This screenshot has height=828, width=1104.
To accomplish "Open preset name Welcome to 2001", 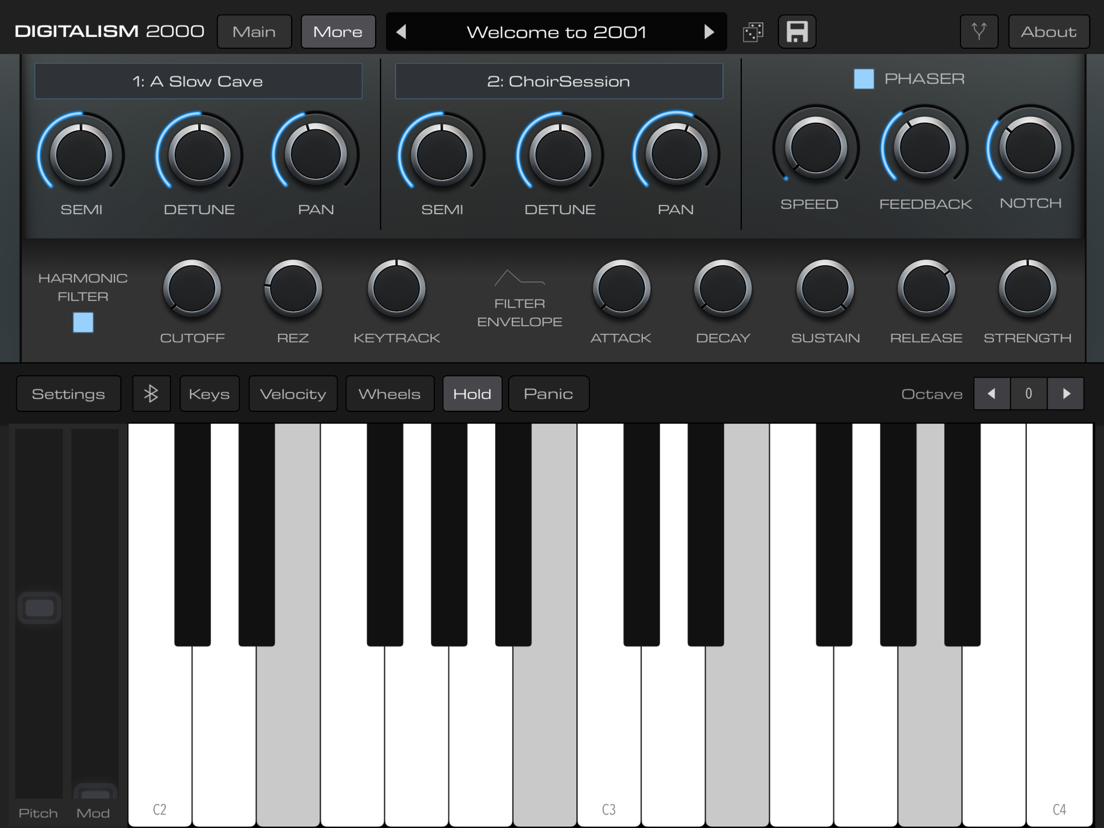I will [x=556, y=32].
